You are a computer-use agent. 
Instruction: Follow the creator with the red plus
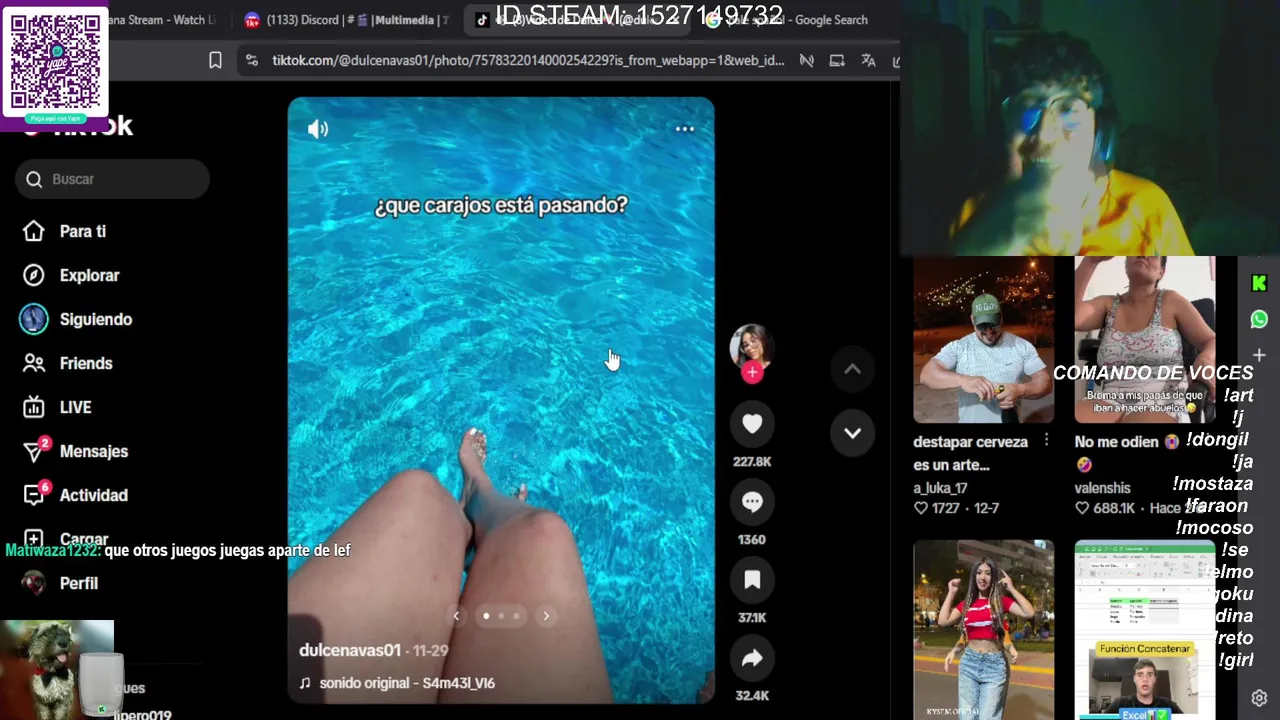(752, 372)
